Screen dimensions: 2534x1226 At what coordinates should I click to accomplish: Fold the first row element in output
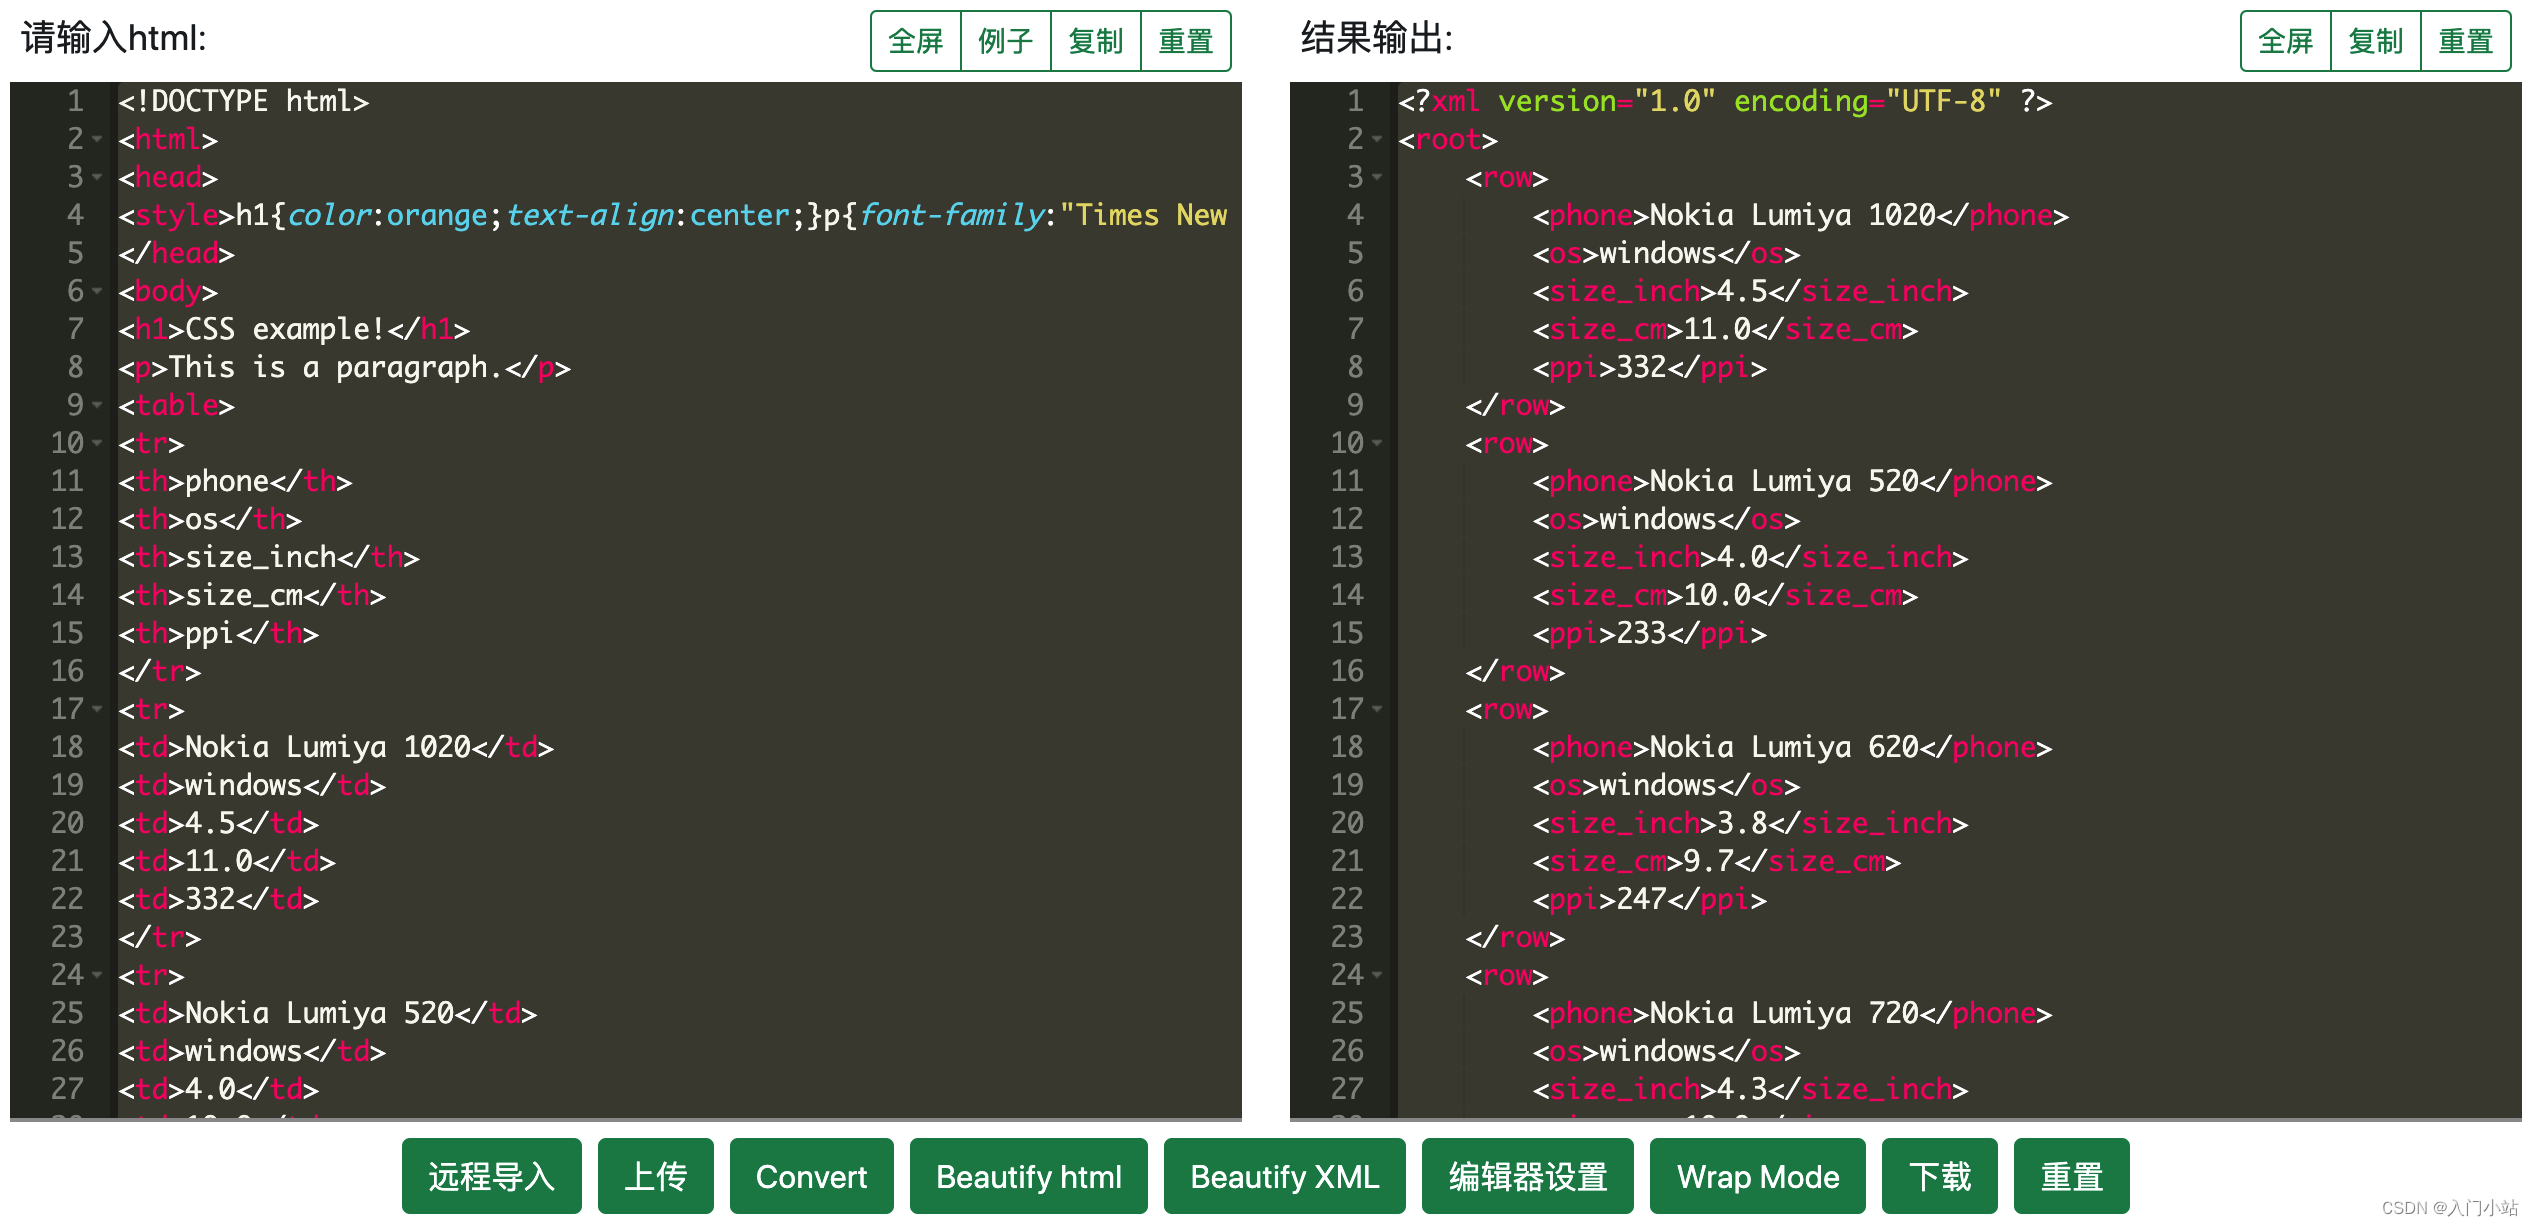1377,177
